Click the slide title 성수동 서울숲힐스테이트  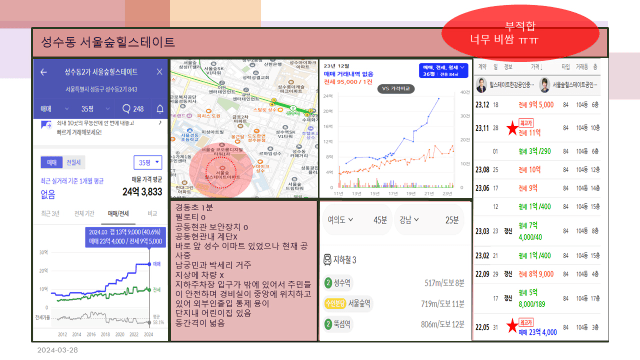click(x=108, y=42)
